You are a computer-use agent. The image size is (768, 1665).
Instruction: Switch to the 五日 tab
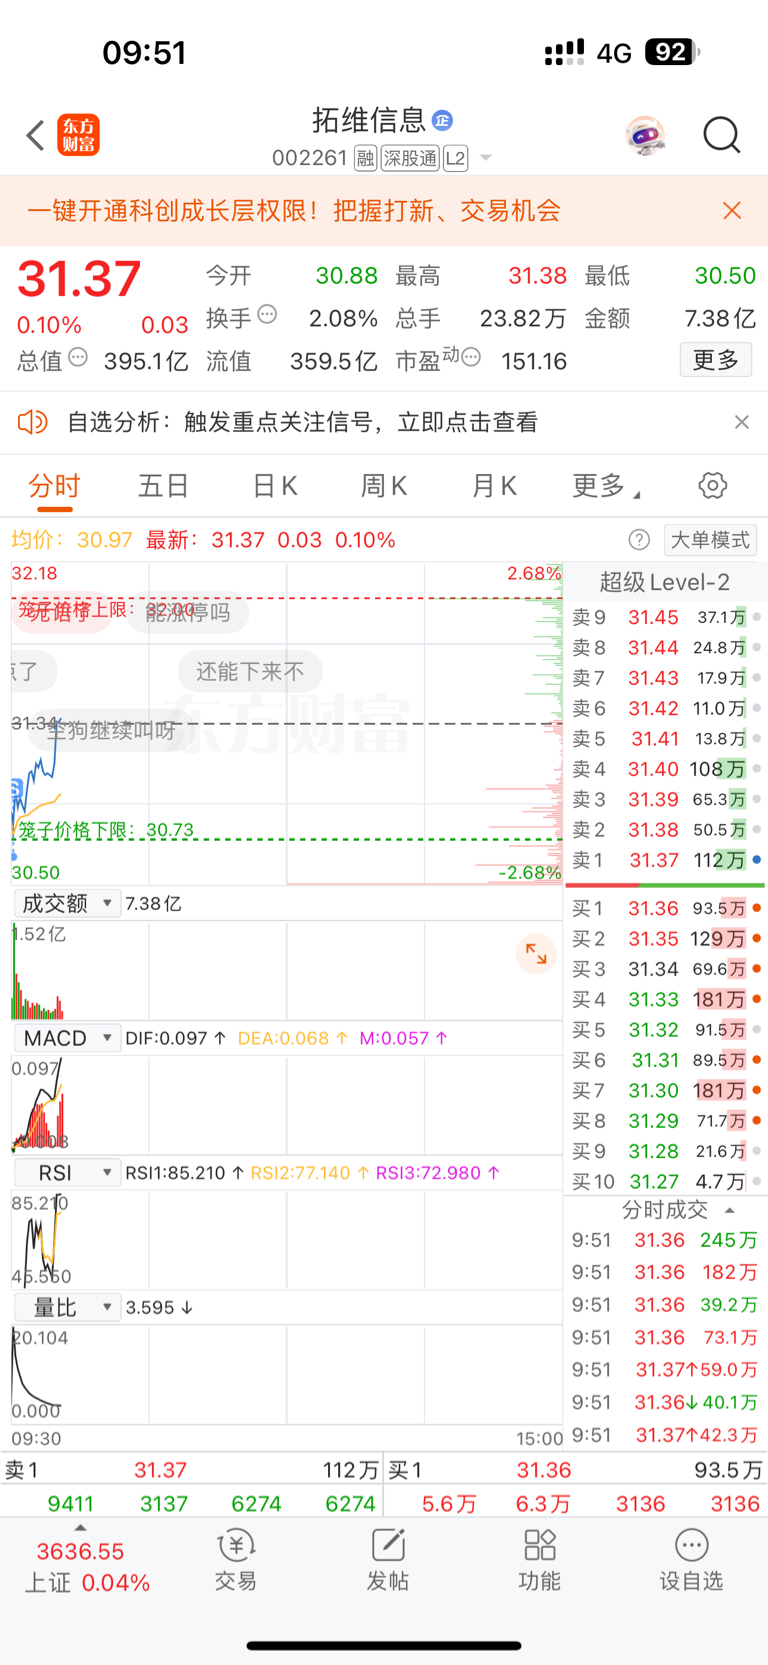pos(163,486)
